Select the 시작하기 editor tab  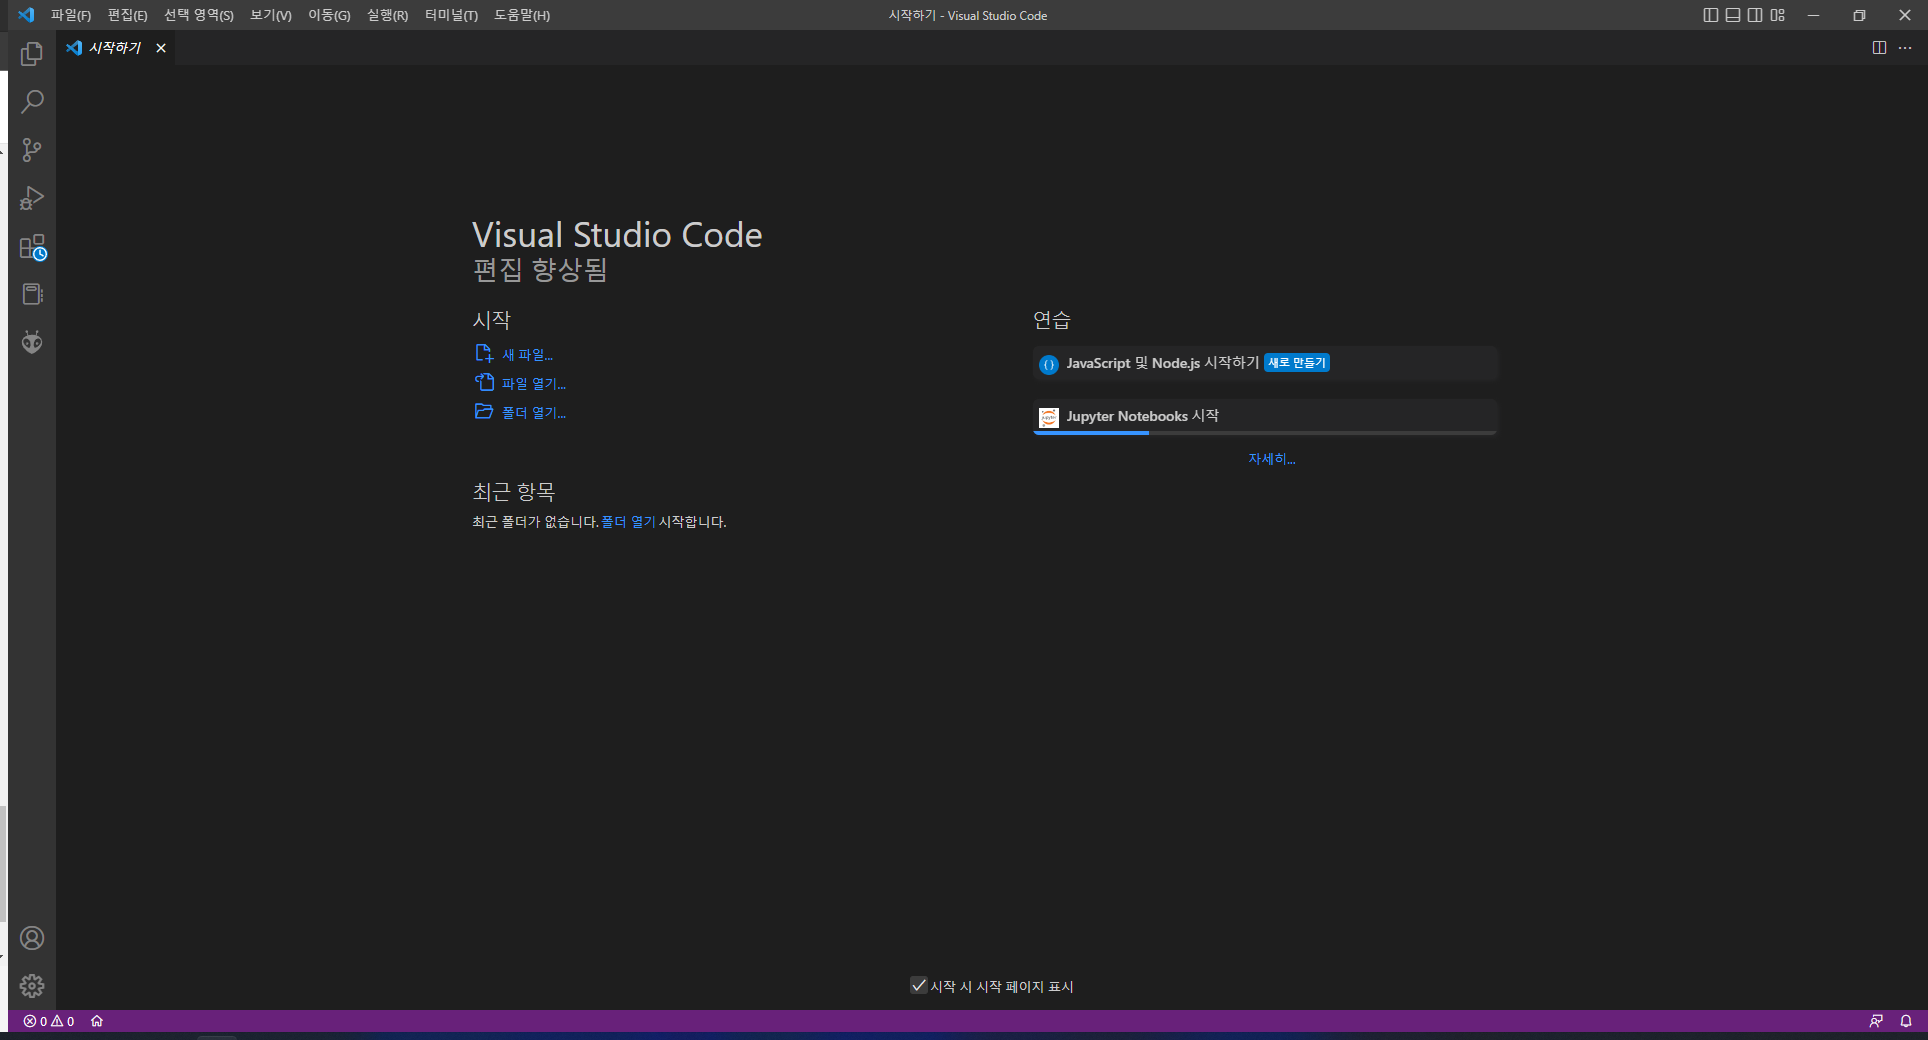coord(116,48)
